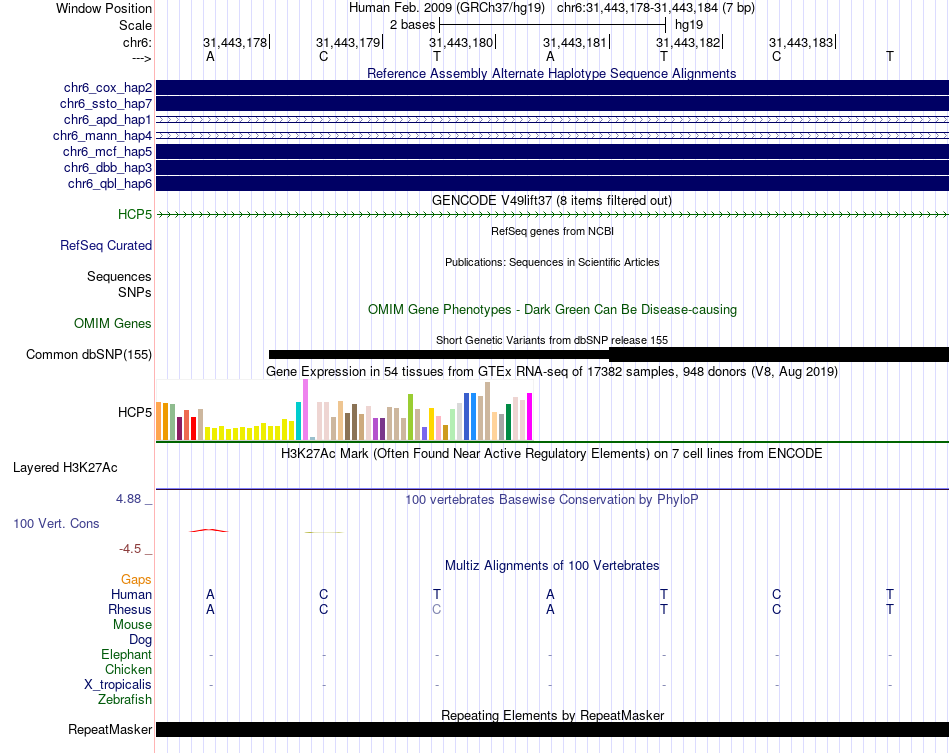Click the -4.5 PhyloP lower scale value
Viewport: 950px width, 753px height.
pyautogui.click(x=130, y=549)
